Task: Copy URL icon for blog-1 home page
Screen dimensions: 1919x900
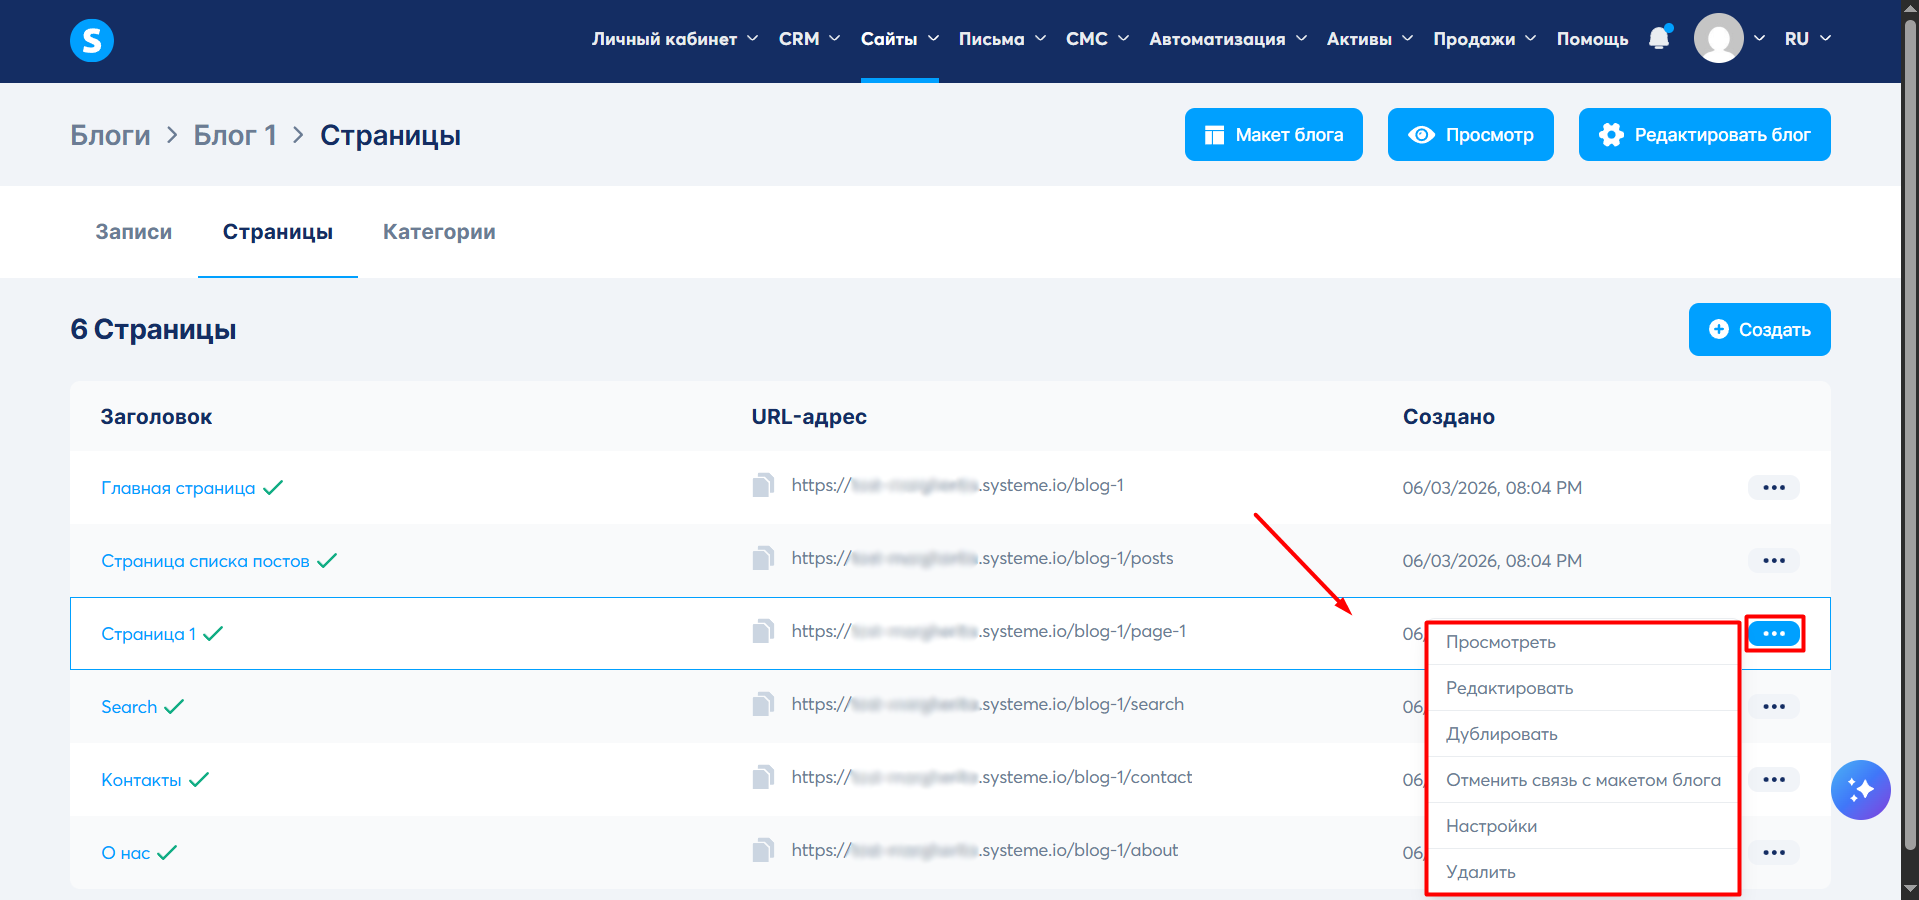Action: 763,486
